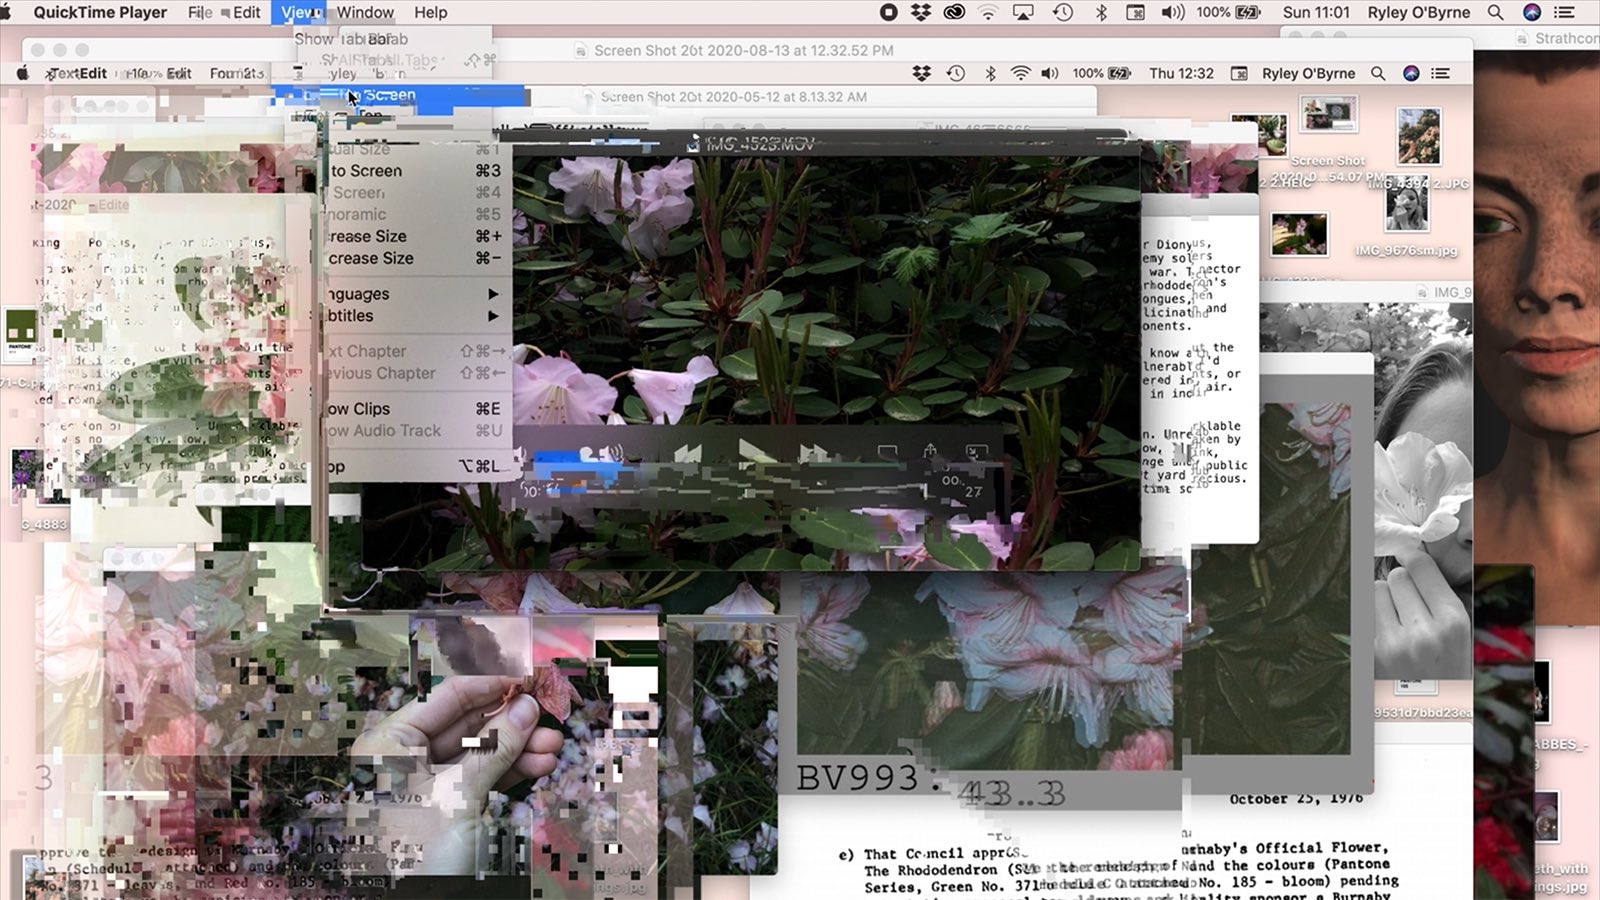Image resolution: width=1600 pixels, height=900 pixels.
Task: Click the Bluetooth icon in the inner TextEdit menu bar
Action: 991,73
